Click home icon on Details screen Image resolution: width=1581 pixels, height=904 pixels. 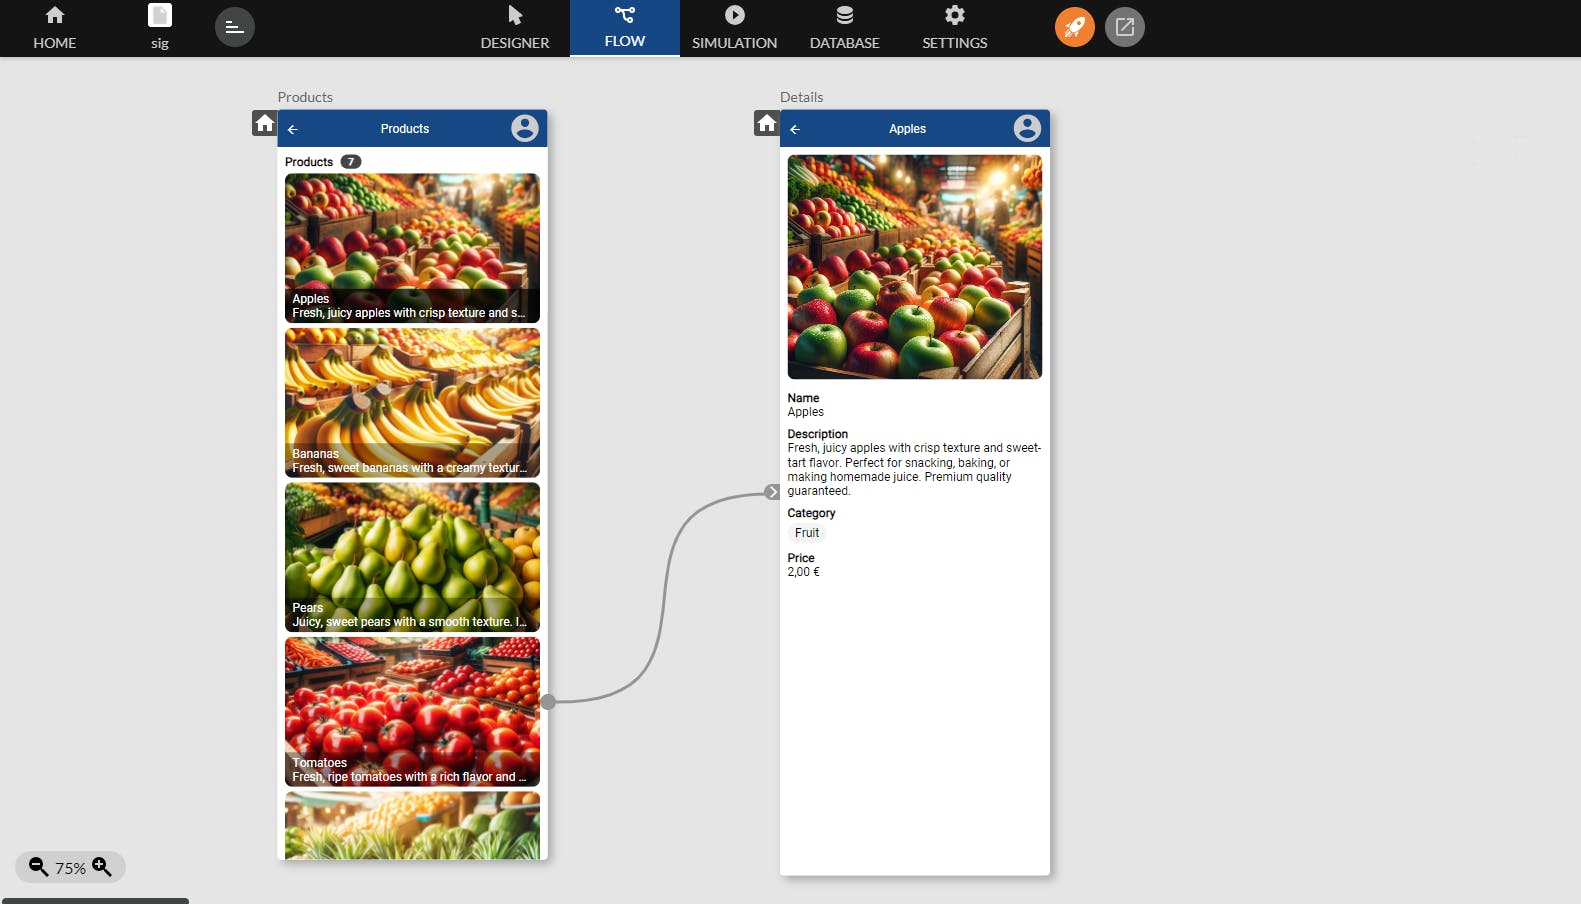766,123
